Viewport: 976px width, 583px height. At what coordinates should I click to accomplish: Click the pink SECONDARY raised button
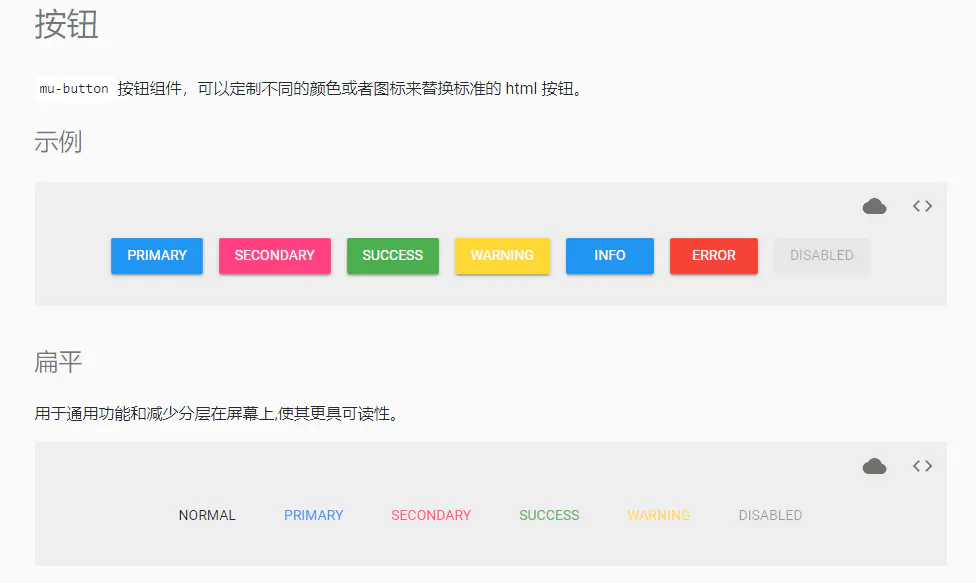click(274, 256)
